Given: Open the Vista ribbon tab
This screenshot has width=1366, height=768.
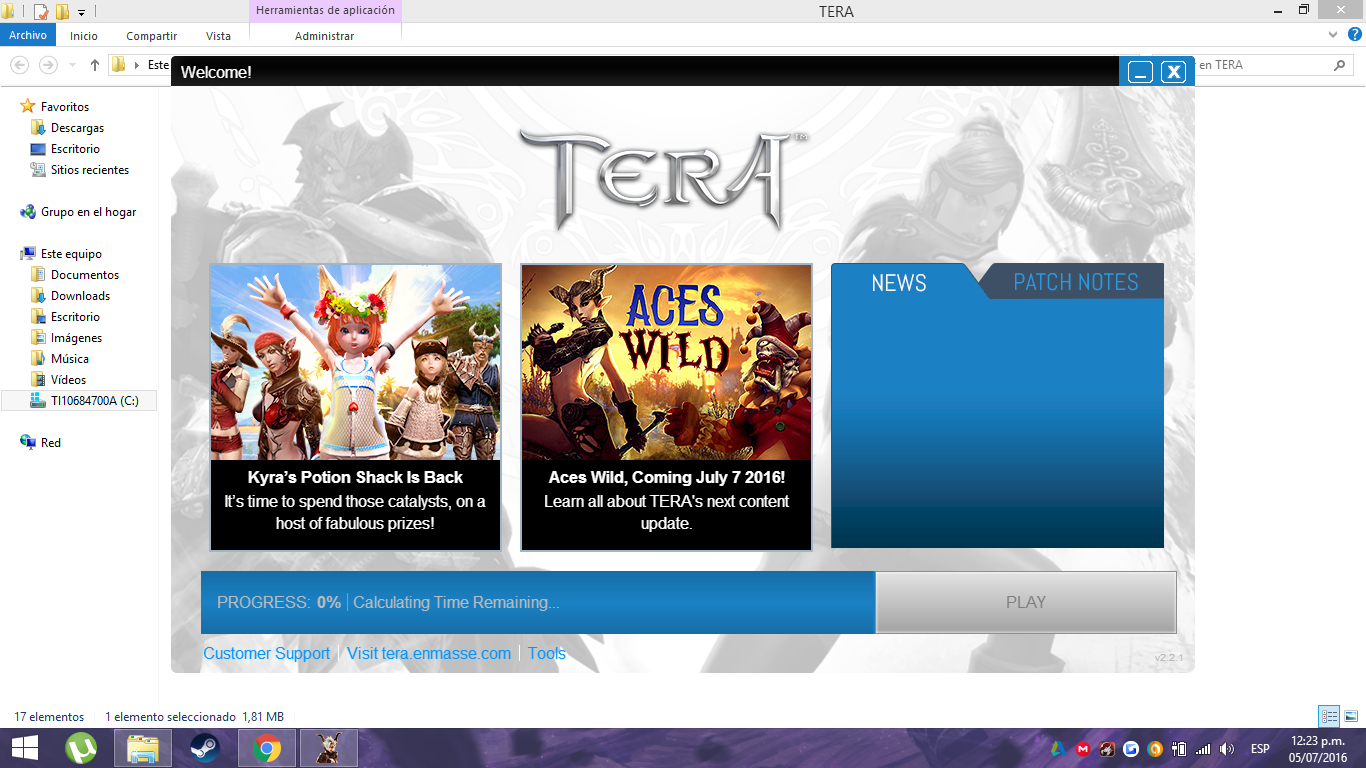Looking at the screenshot, I should pos(218,36).
